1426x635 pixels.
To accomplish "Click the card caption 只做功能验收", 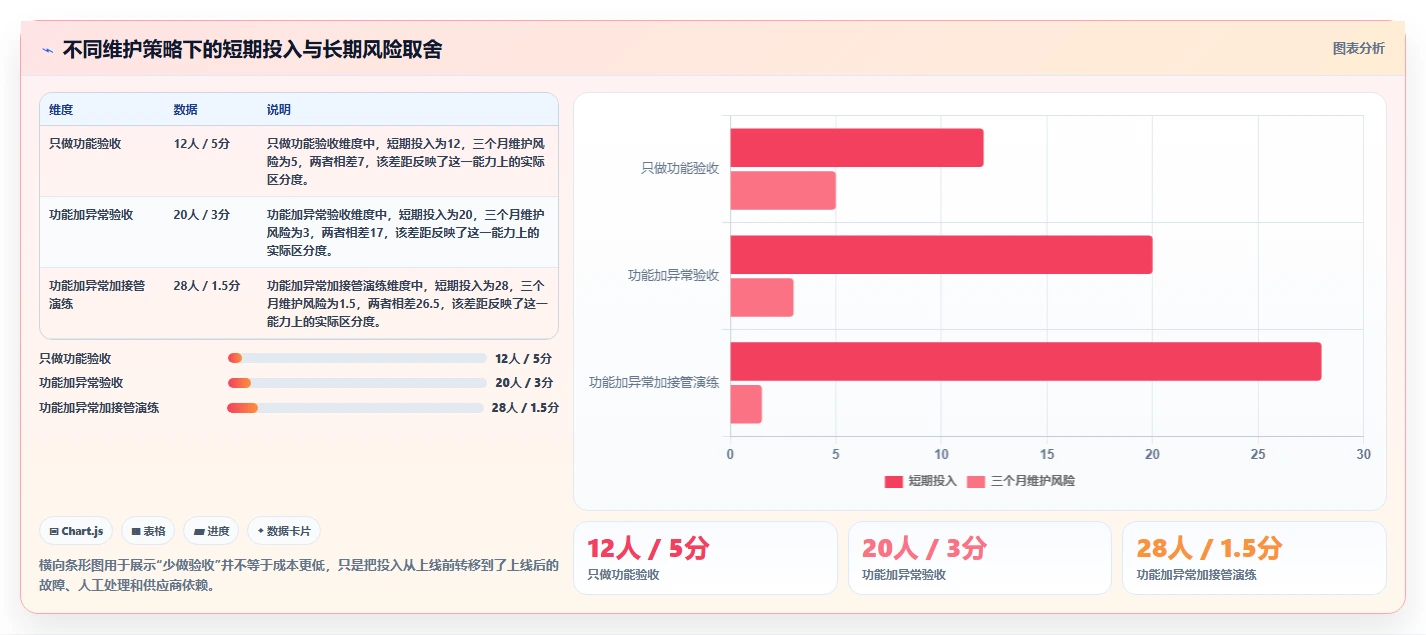I will click(x=623, y=575).
